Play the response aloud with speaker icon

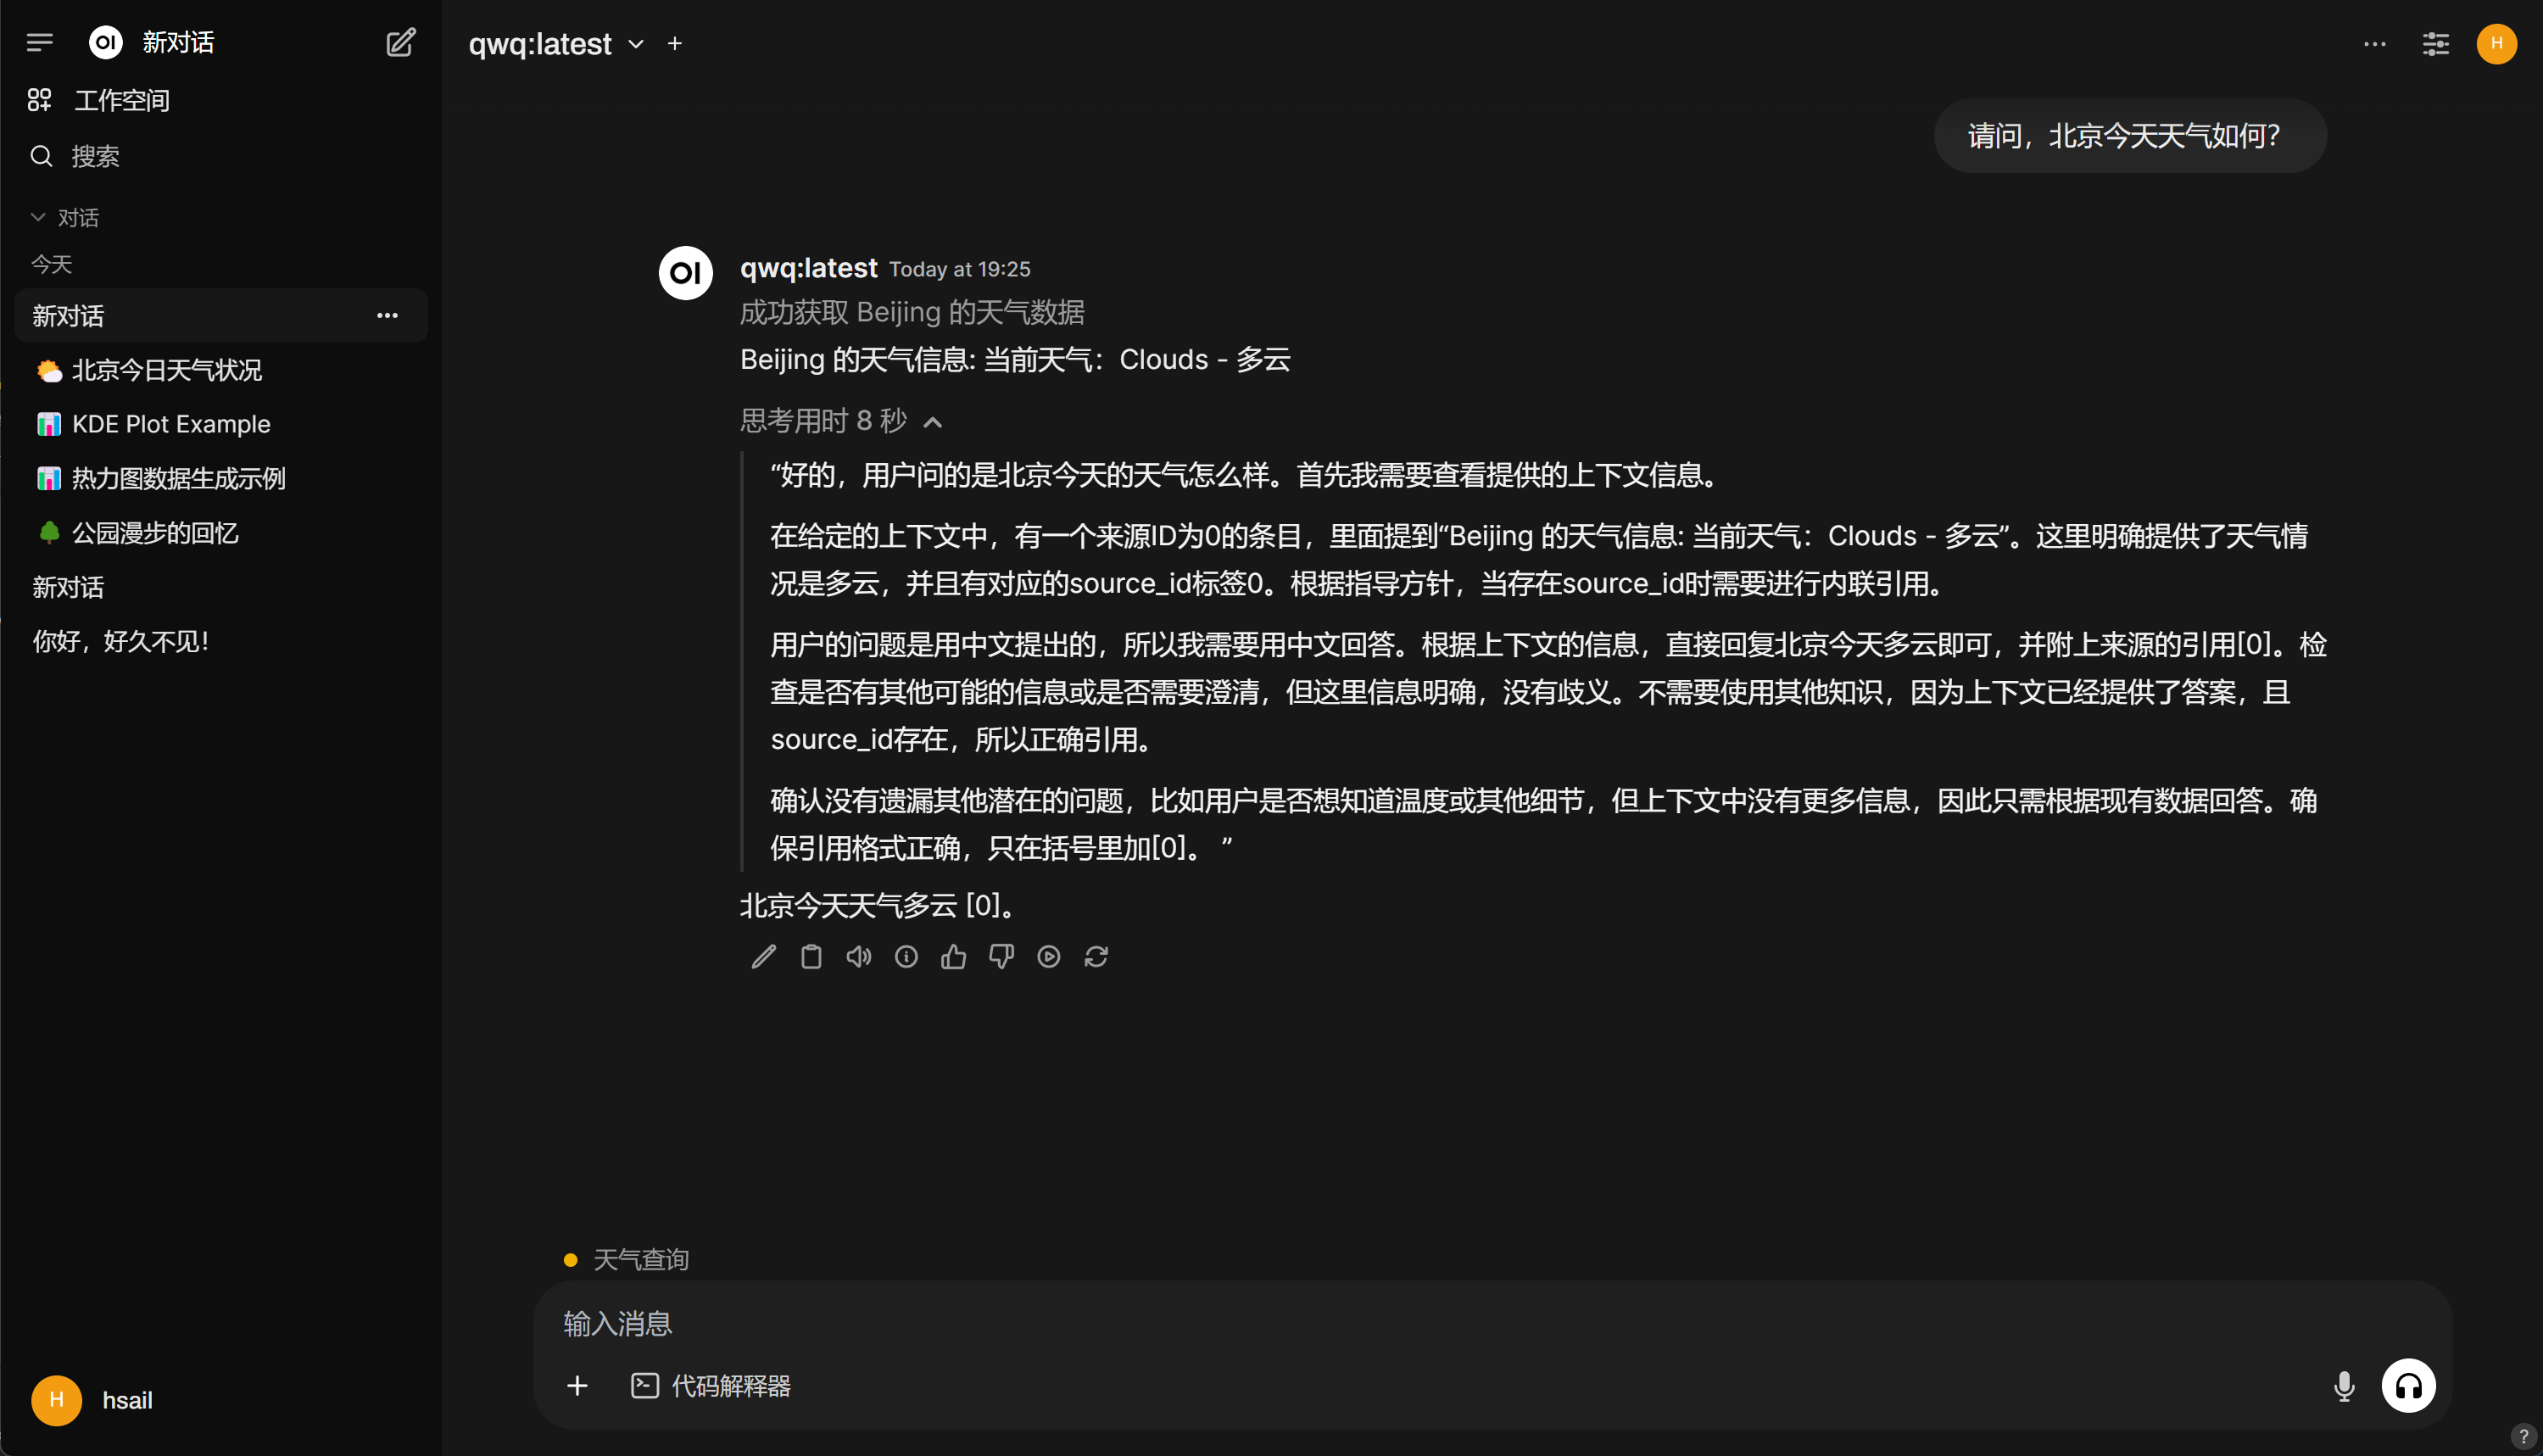tap(859, 957)
